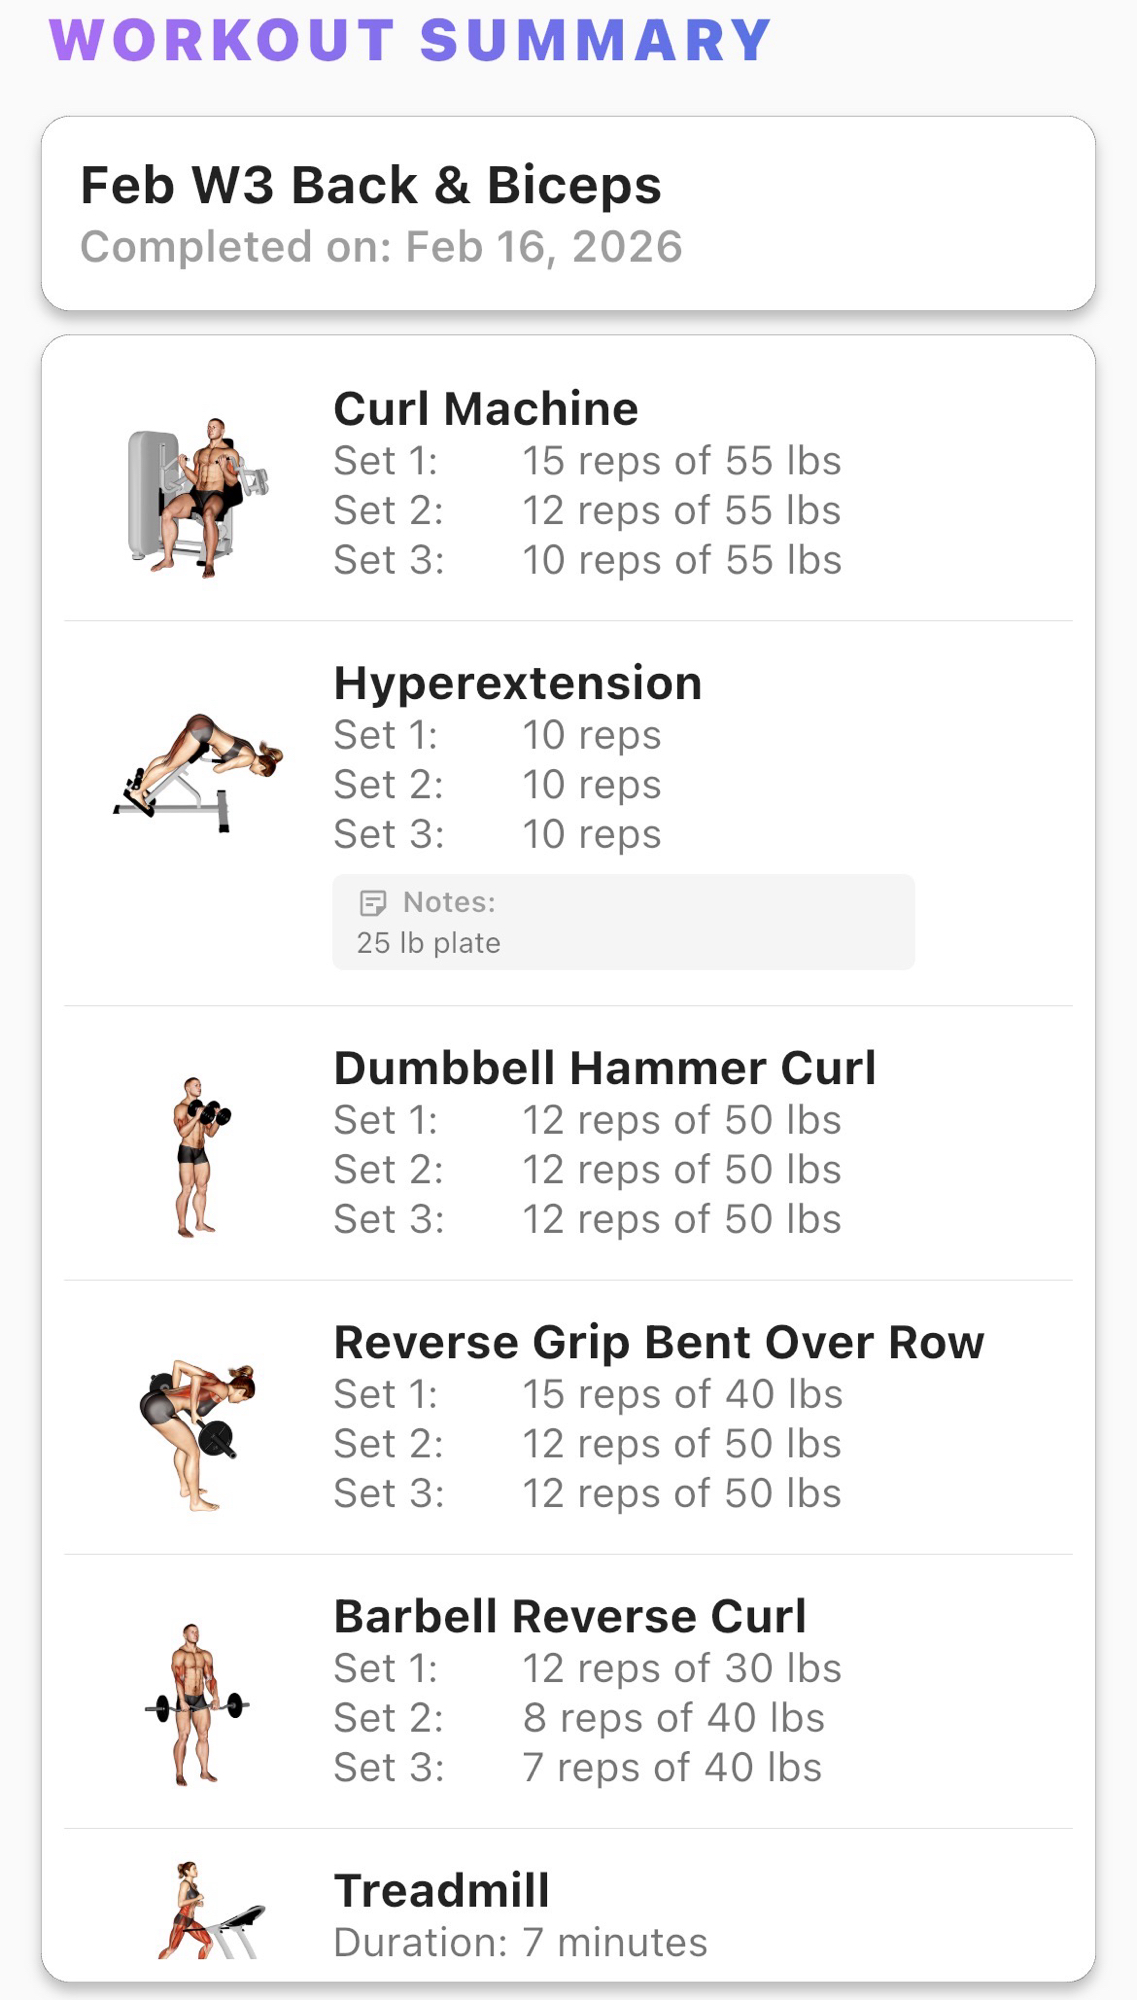
Task: Tap the 25 lb plate note box
Action: point(623,922)
